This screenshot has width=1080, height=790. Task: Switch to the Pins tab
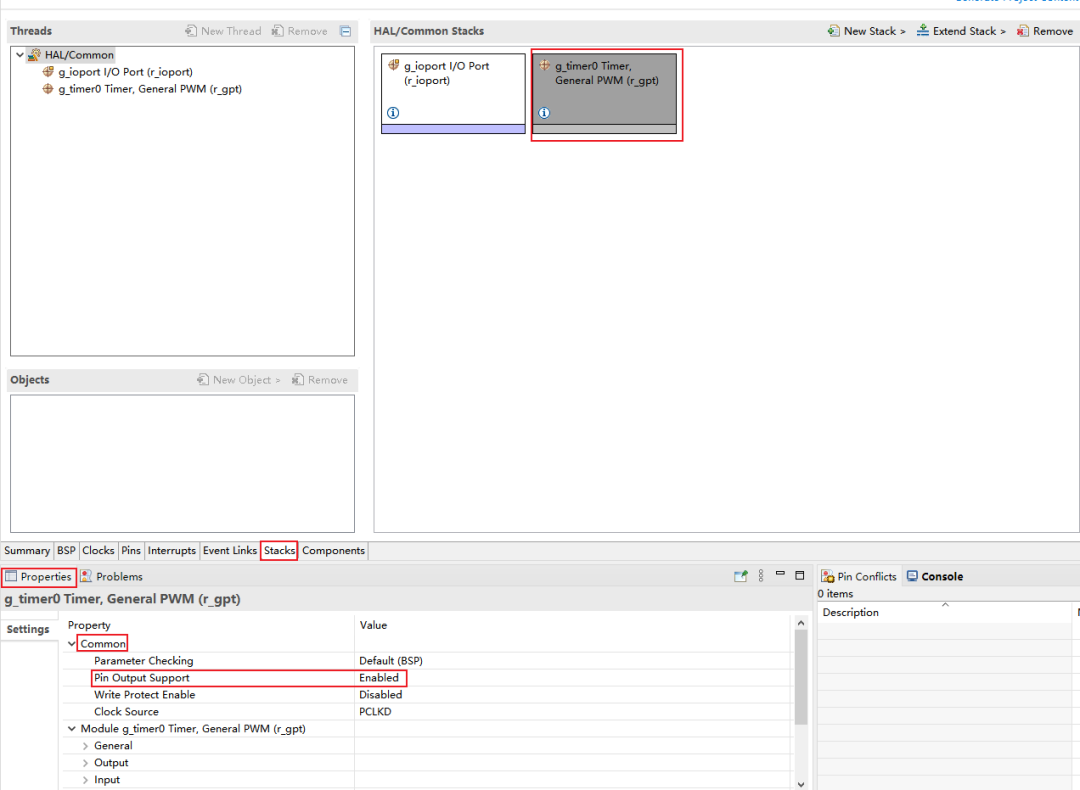click(x=131, y=550)
